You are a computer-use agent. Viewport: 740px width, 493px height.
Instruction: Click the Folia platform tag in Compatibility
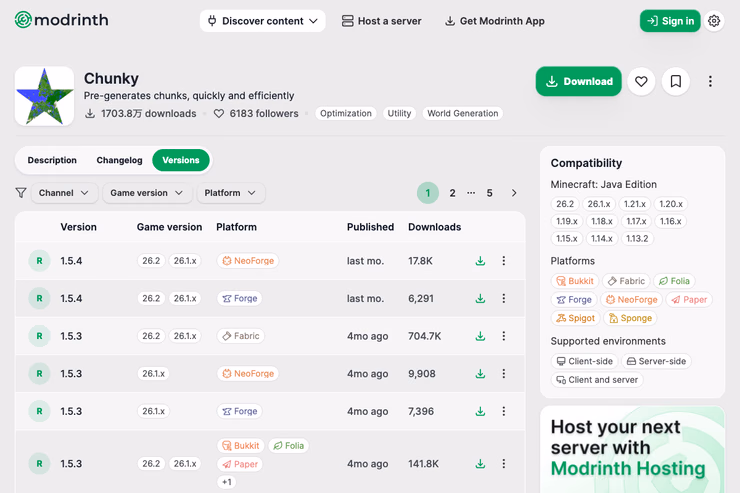pos(674,281)
